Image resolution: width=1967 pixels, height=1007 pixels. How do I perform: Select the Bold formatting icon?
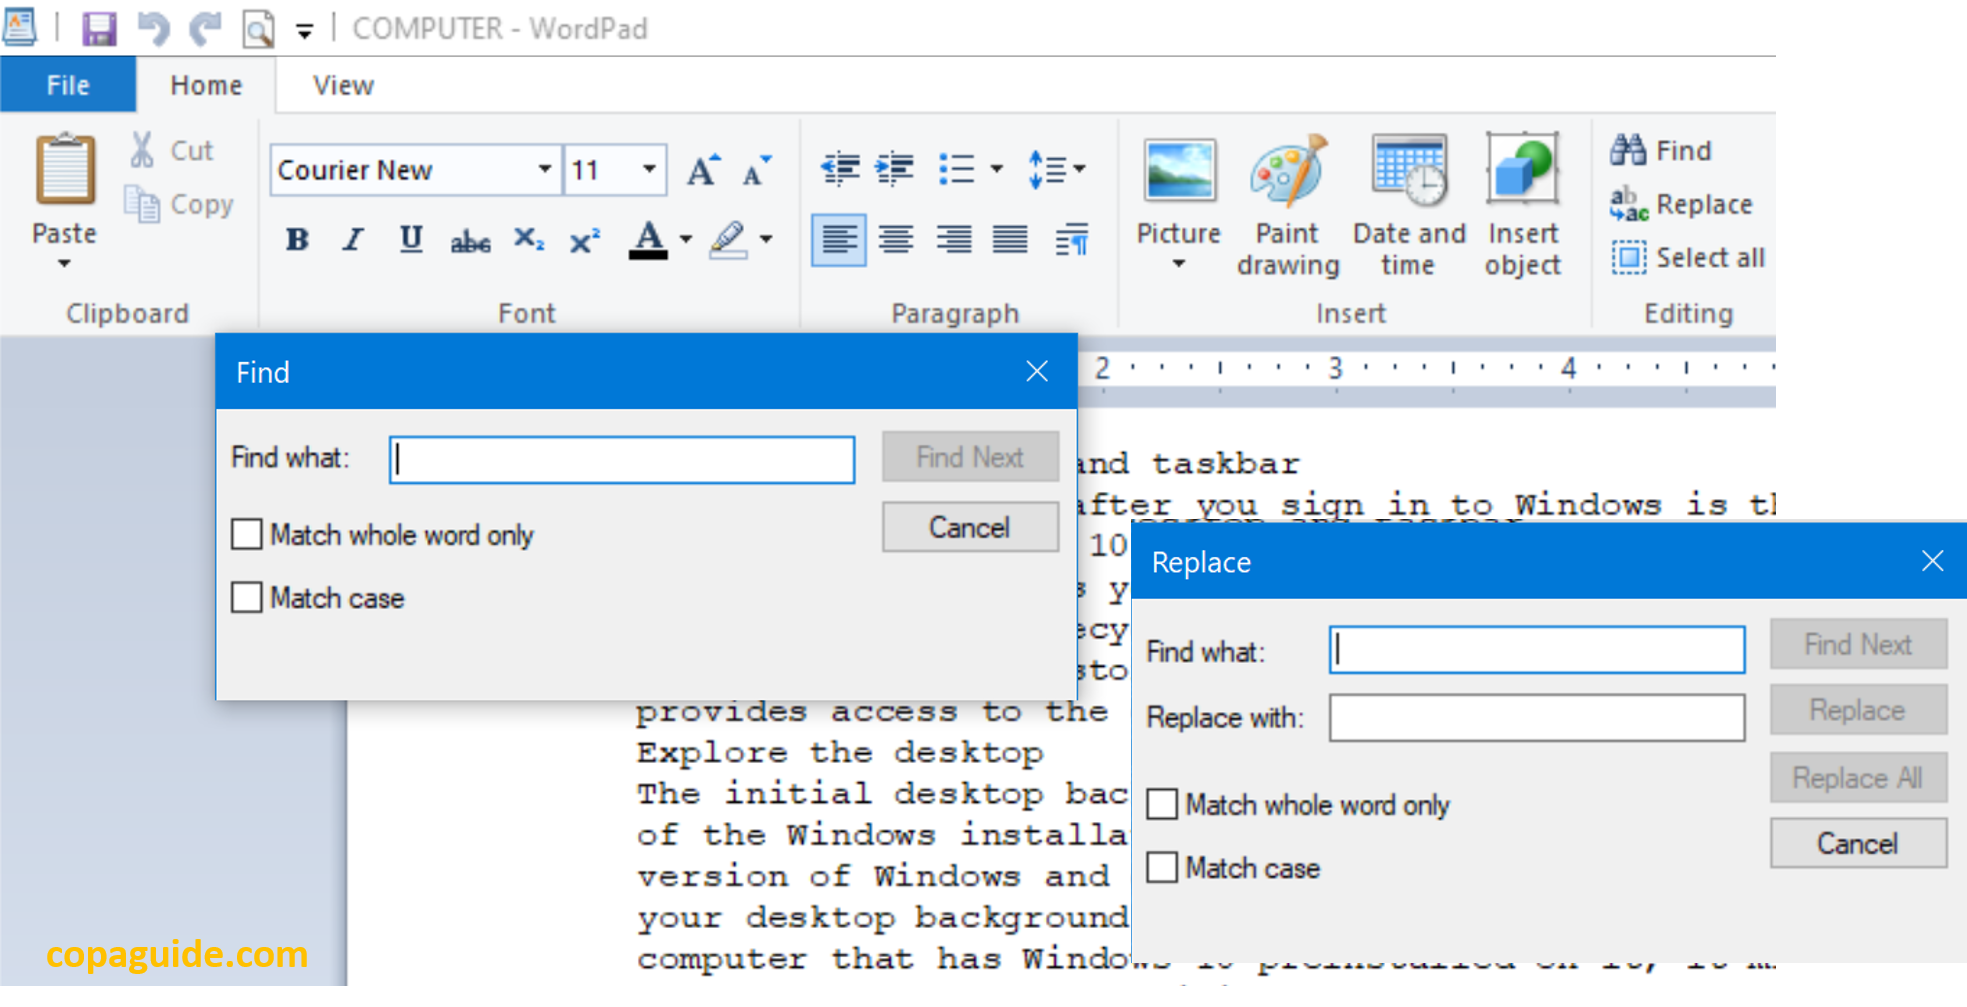click(x=296, y=238)
